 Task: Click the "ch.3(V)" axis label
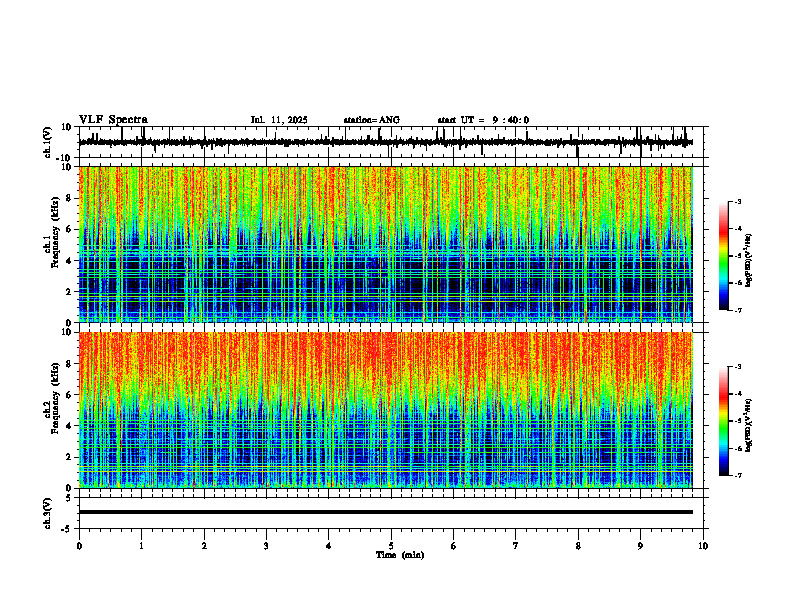(x=48, y=513)
